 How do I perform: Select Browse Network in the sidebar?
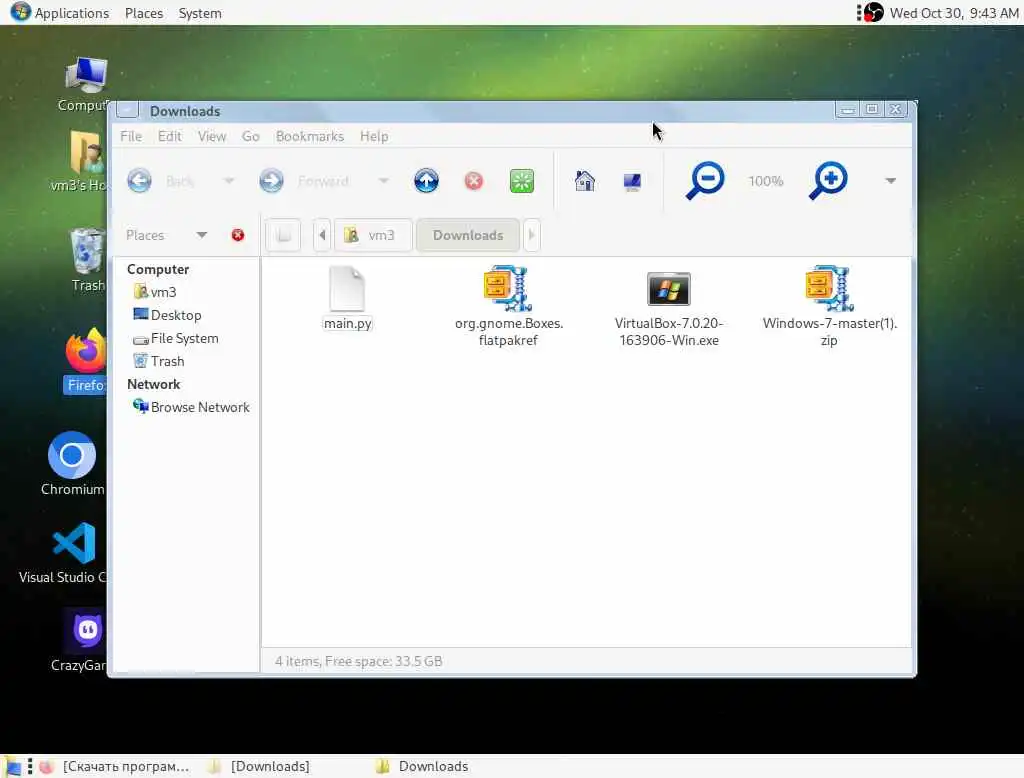click(191, 407)
